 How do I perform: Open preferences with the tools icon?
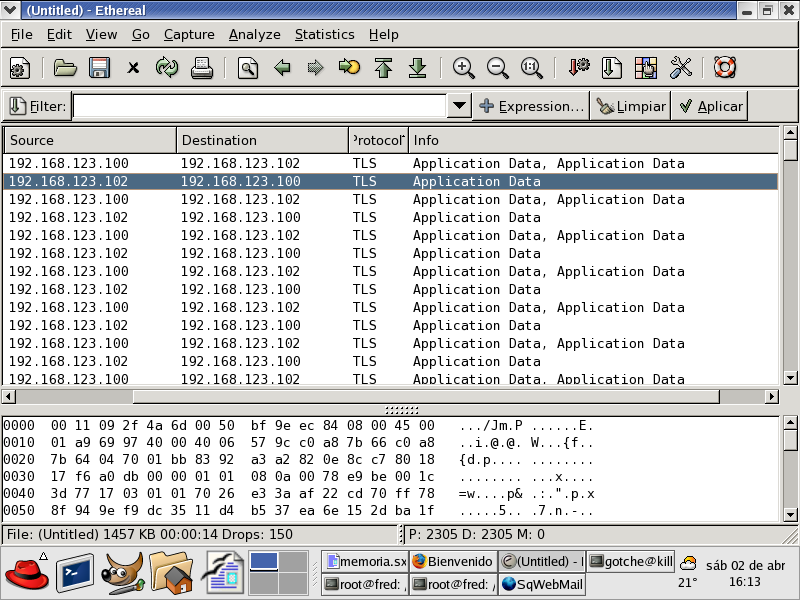tap(681, 68)
